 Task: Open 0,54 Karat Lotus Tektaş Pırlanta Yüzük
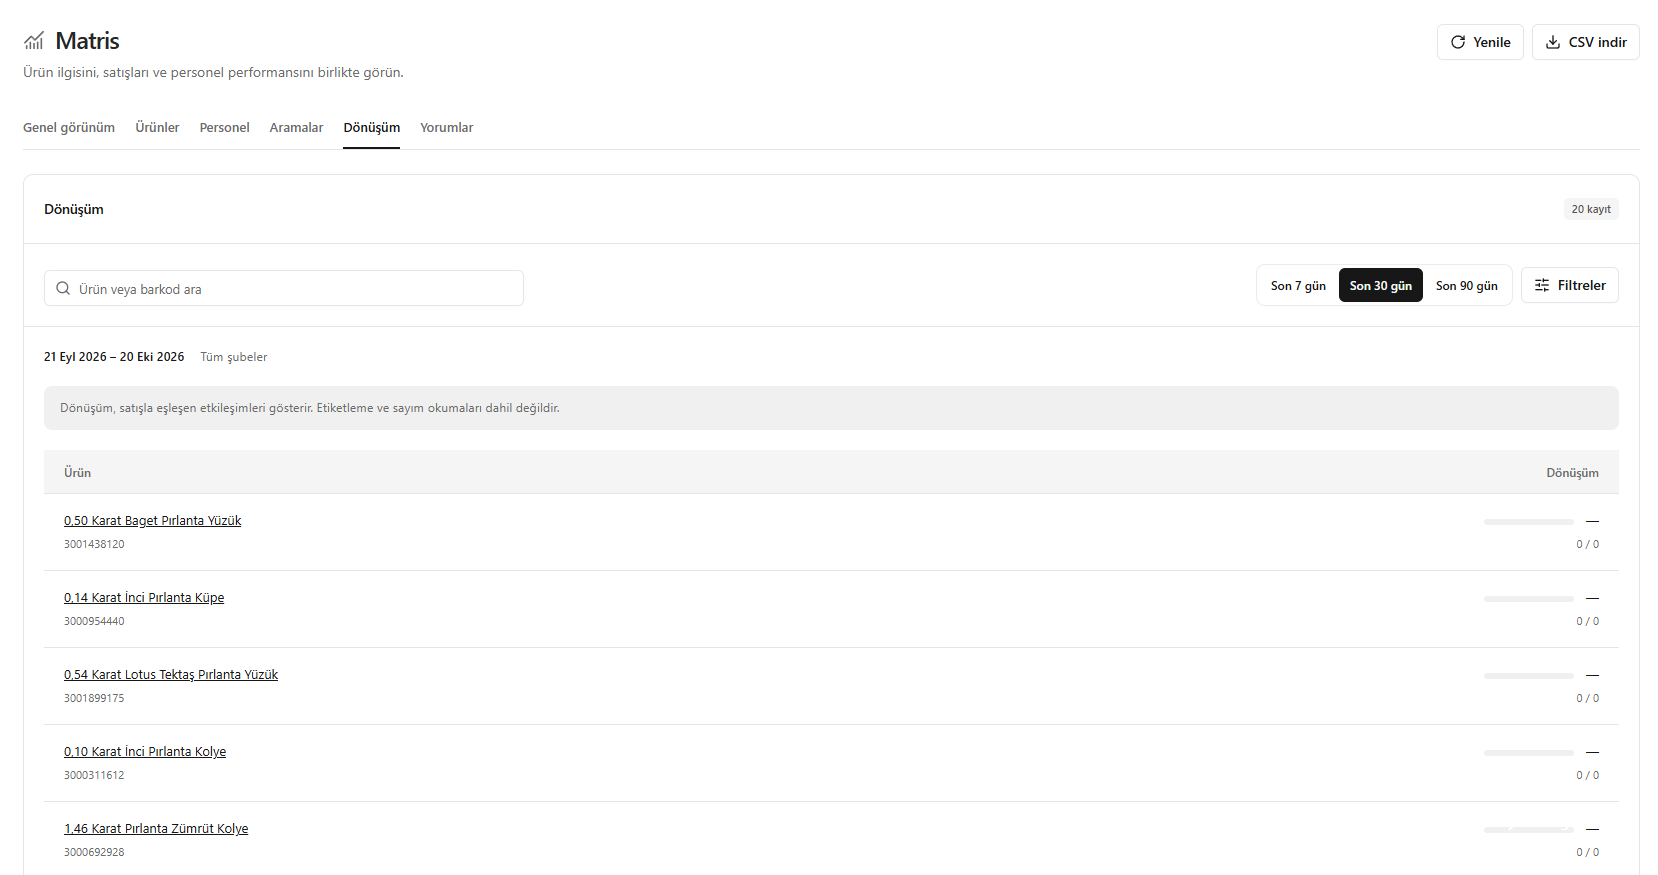point(171,674)
